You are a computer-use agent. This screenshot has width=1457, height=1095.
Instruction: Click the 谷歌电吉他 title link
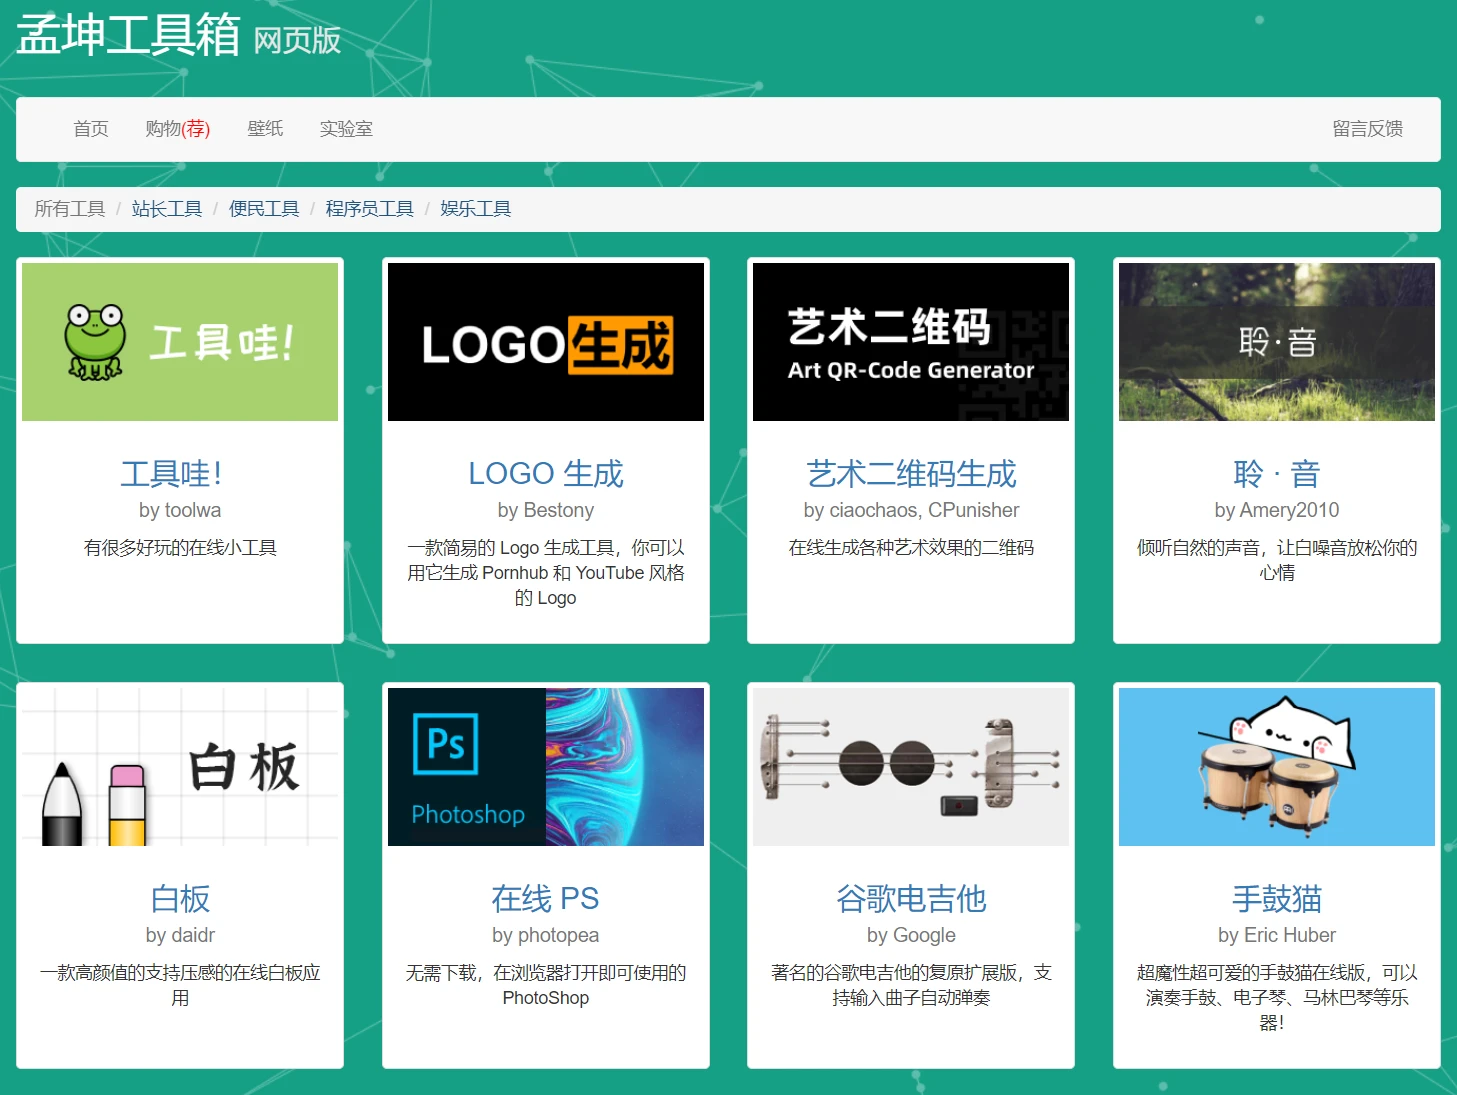[910, 899]
